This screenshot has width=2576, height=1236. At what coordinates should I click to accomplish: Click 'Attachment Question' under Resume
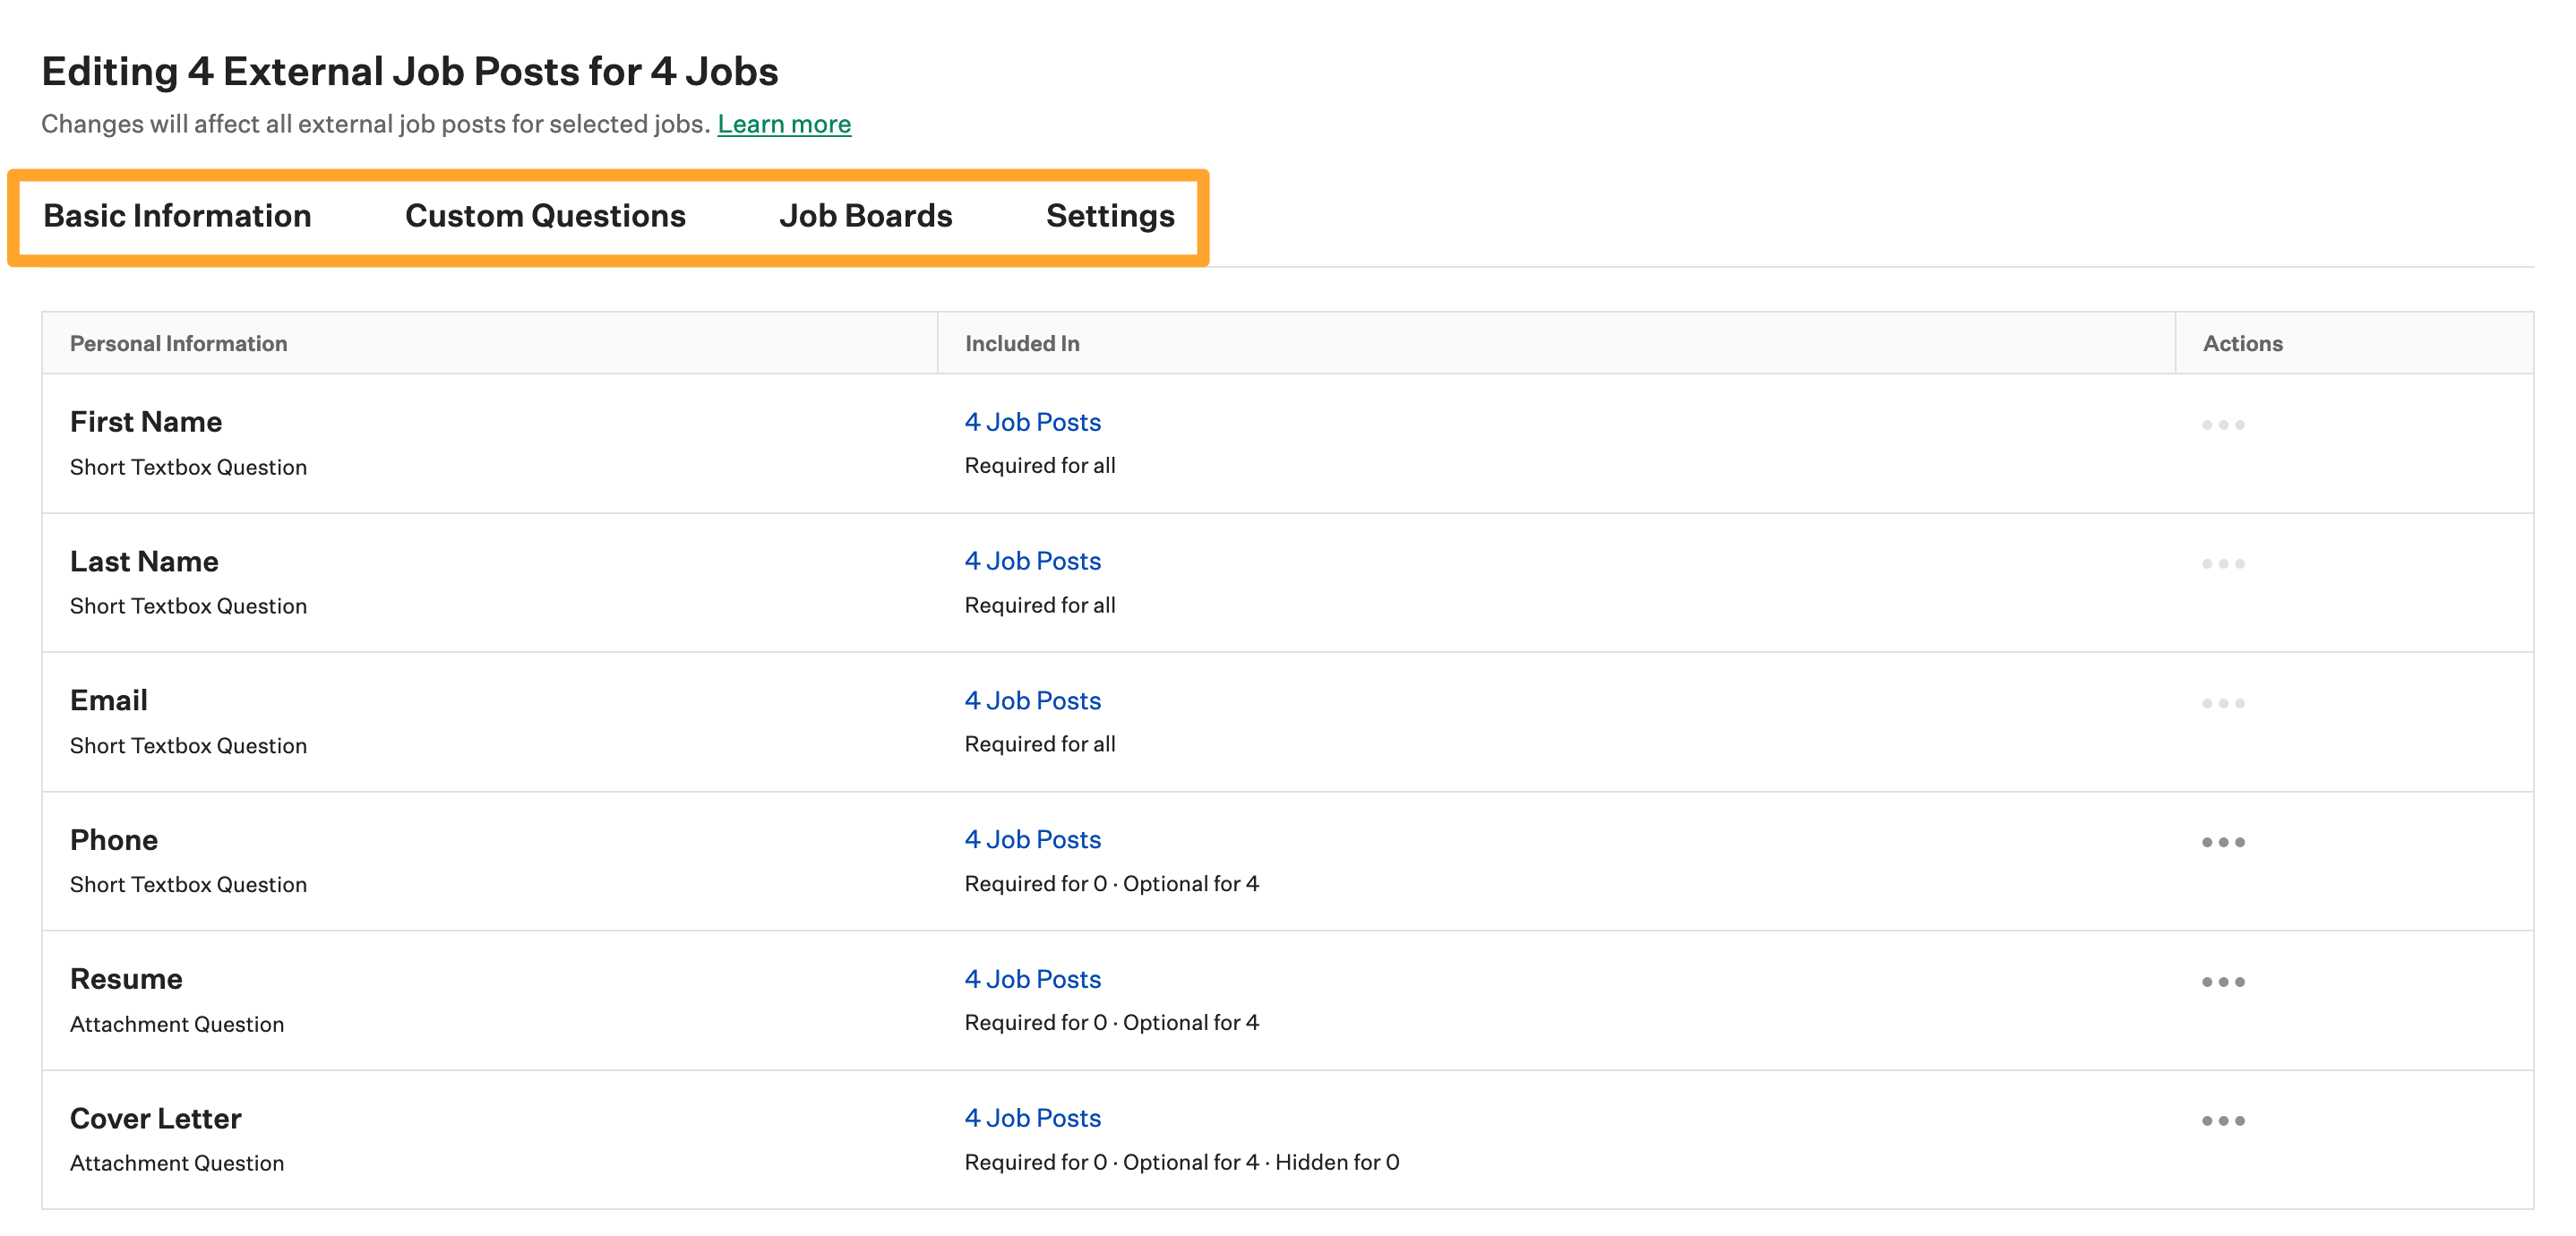coord(177,1024)
